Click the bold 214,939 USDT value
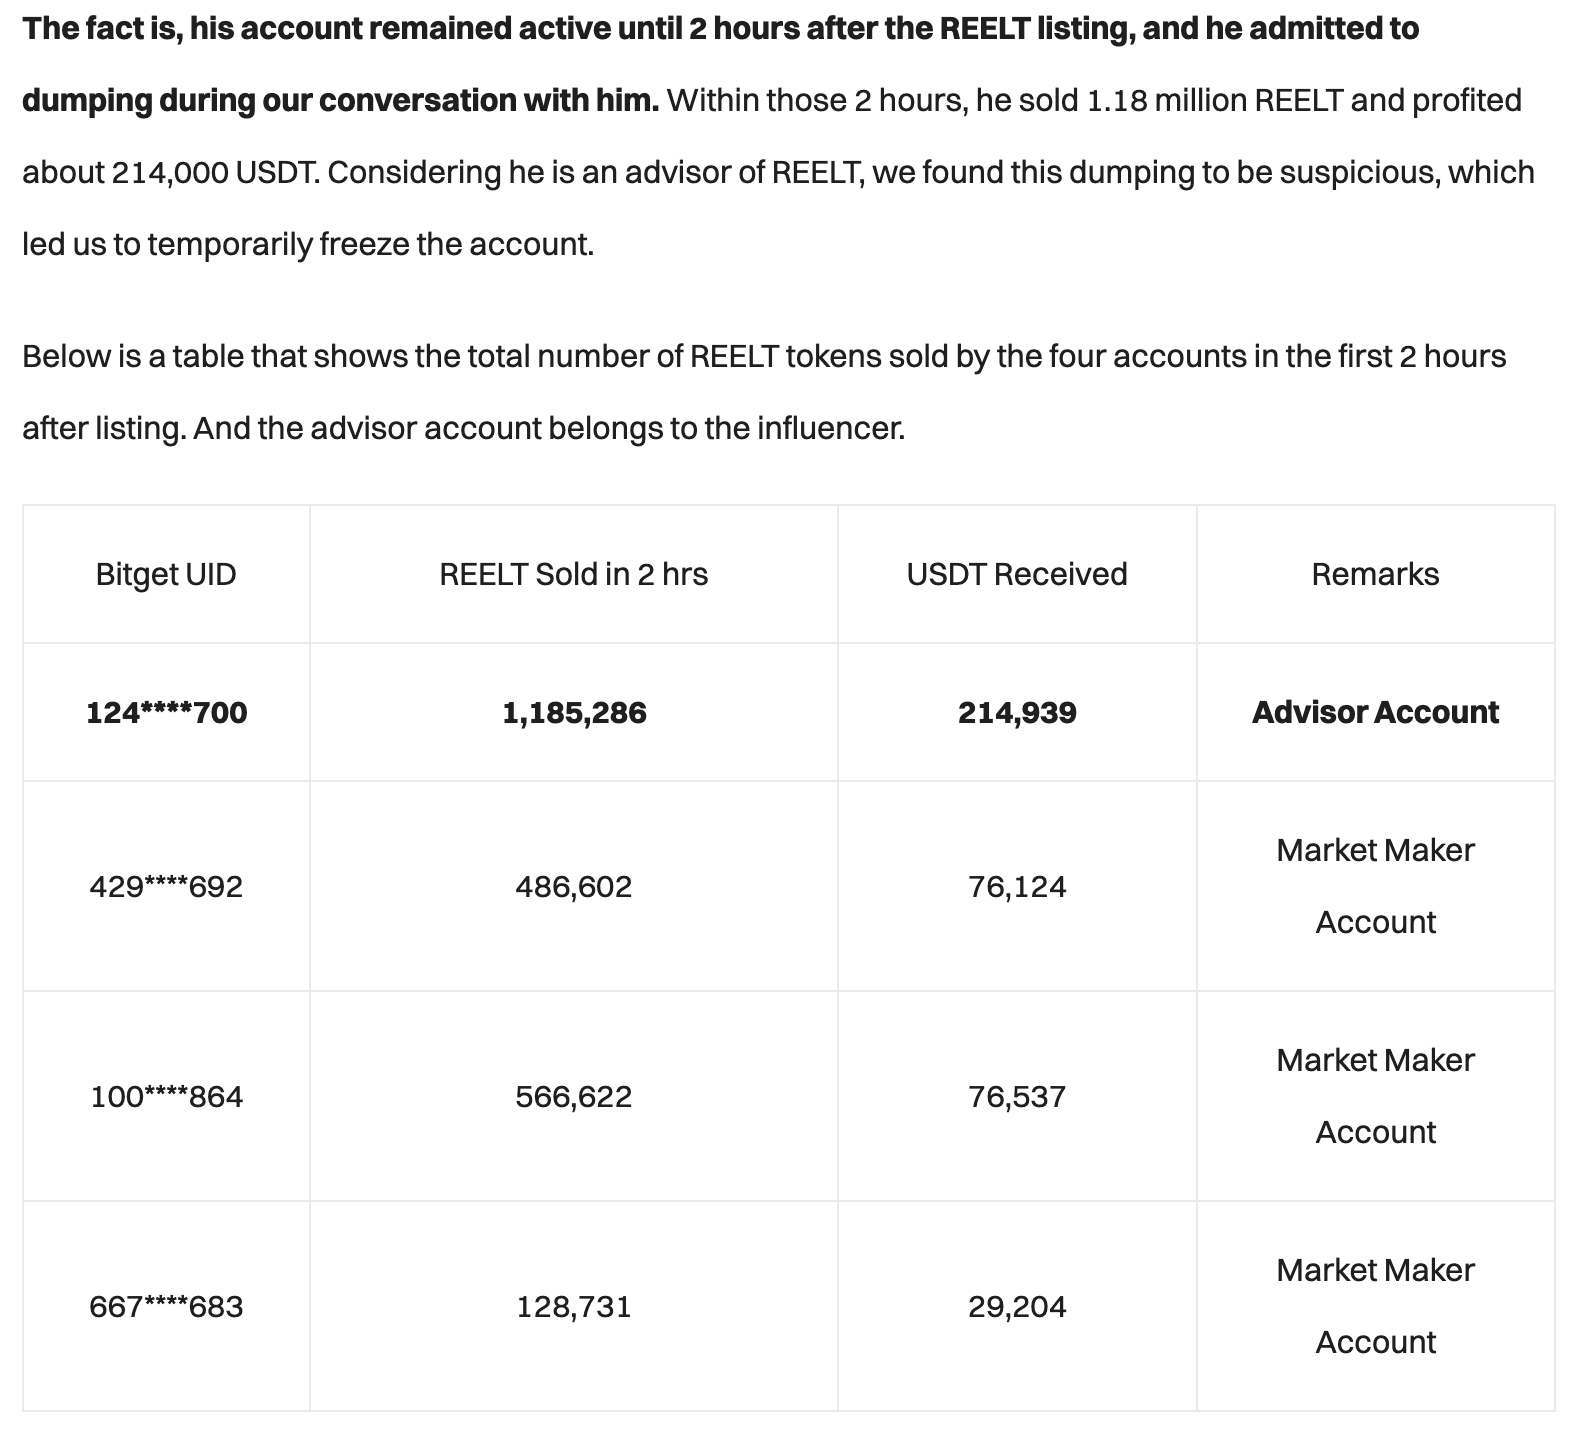The image size is (1586, 1442). click(1017, 712)
